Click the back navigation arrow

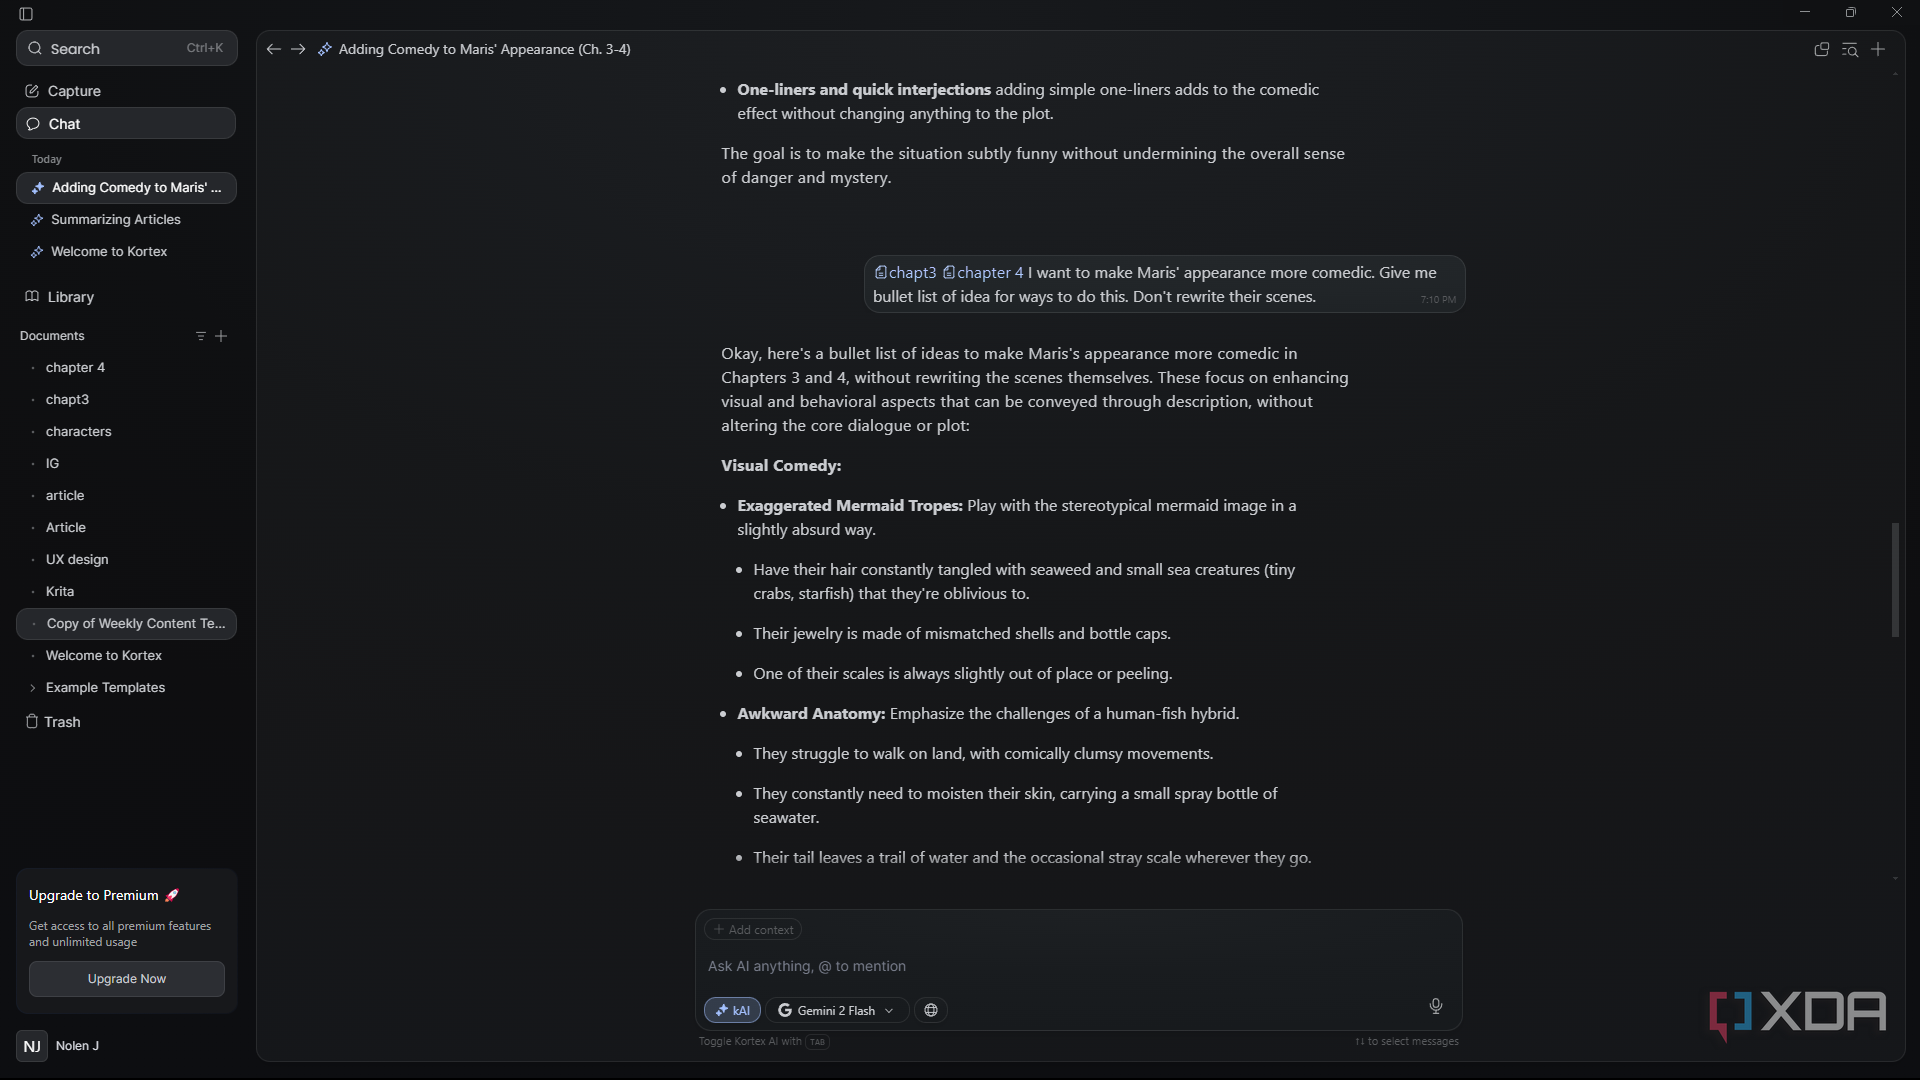[x=273, y=49]
